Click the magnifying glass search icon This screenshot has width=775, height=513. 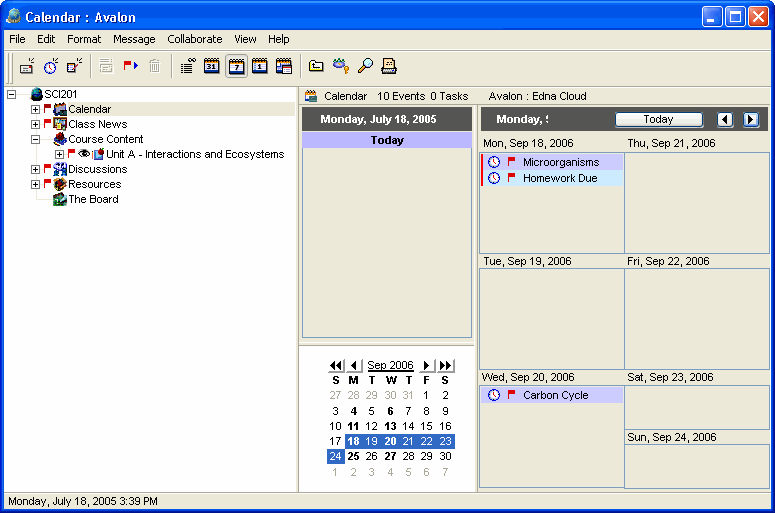pos(365,66)
